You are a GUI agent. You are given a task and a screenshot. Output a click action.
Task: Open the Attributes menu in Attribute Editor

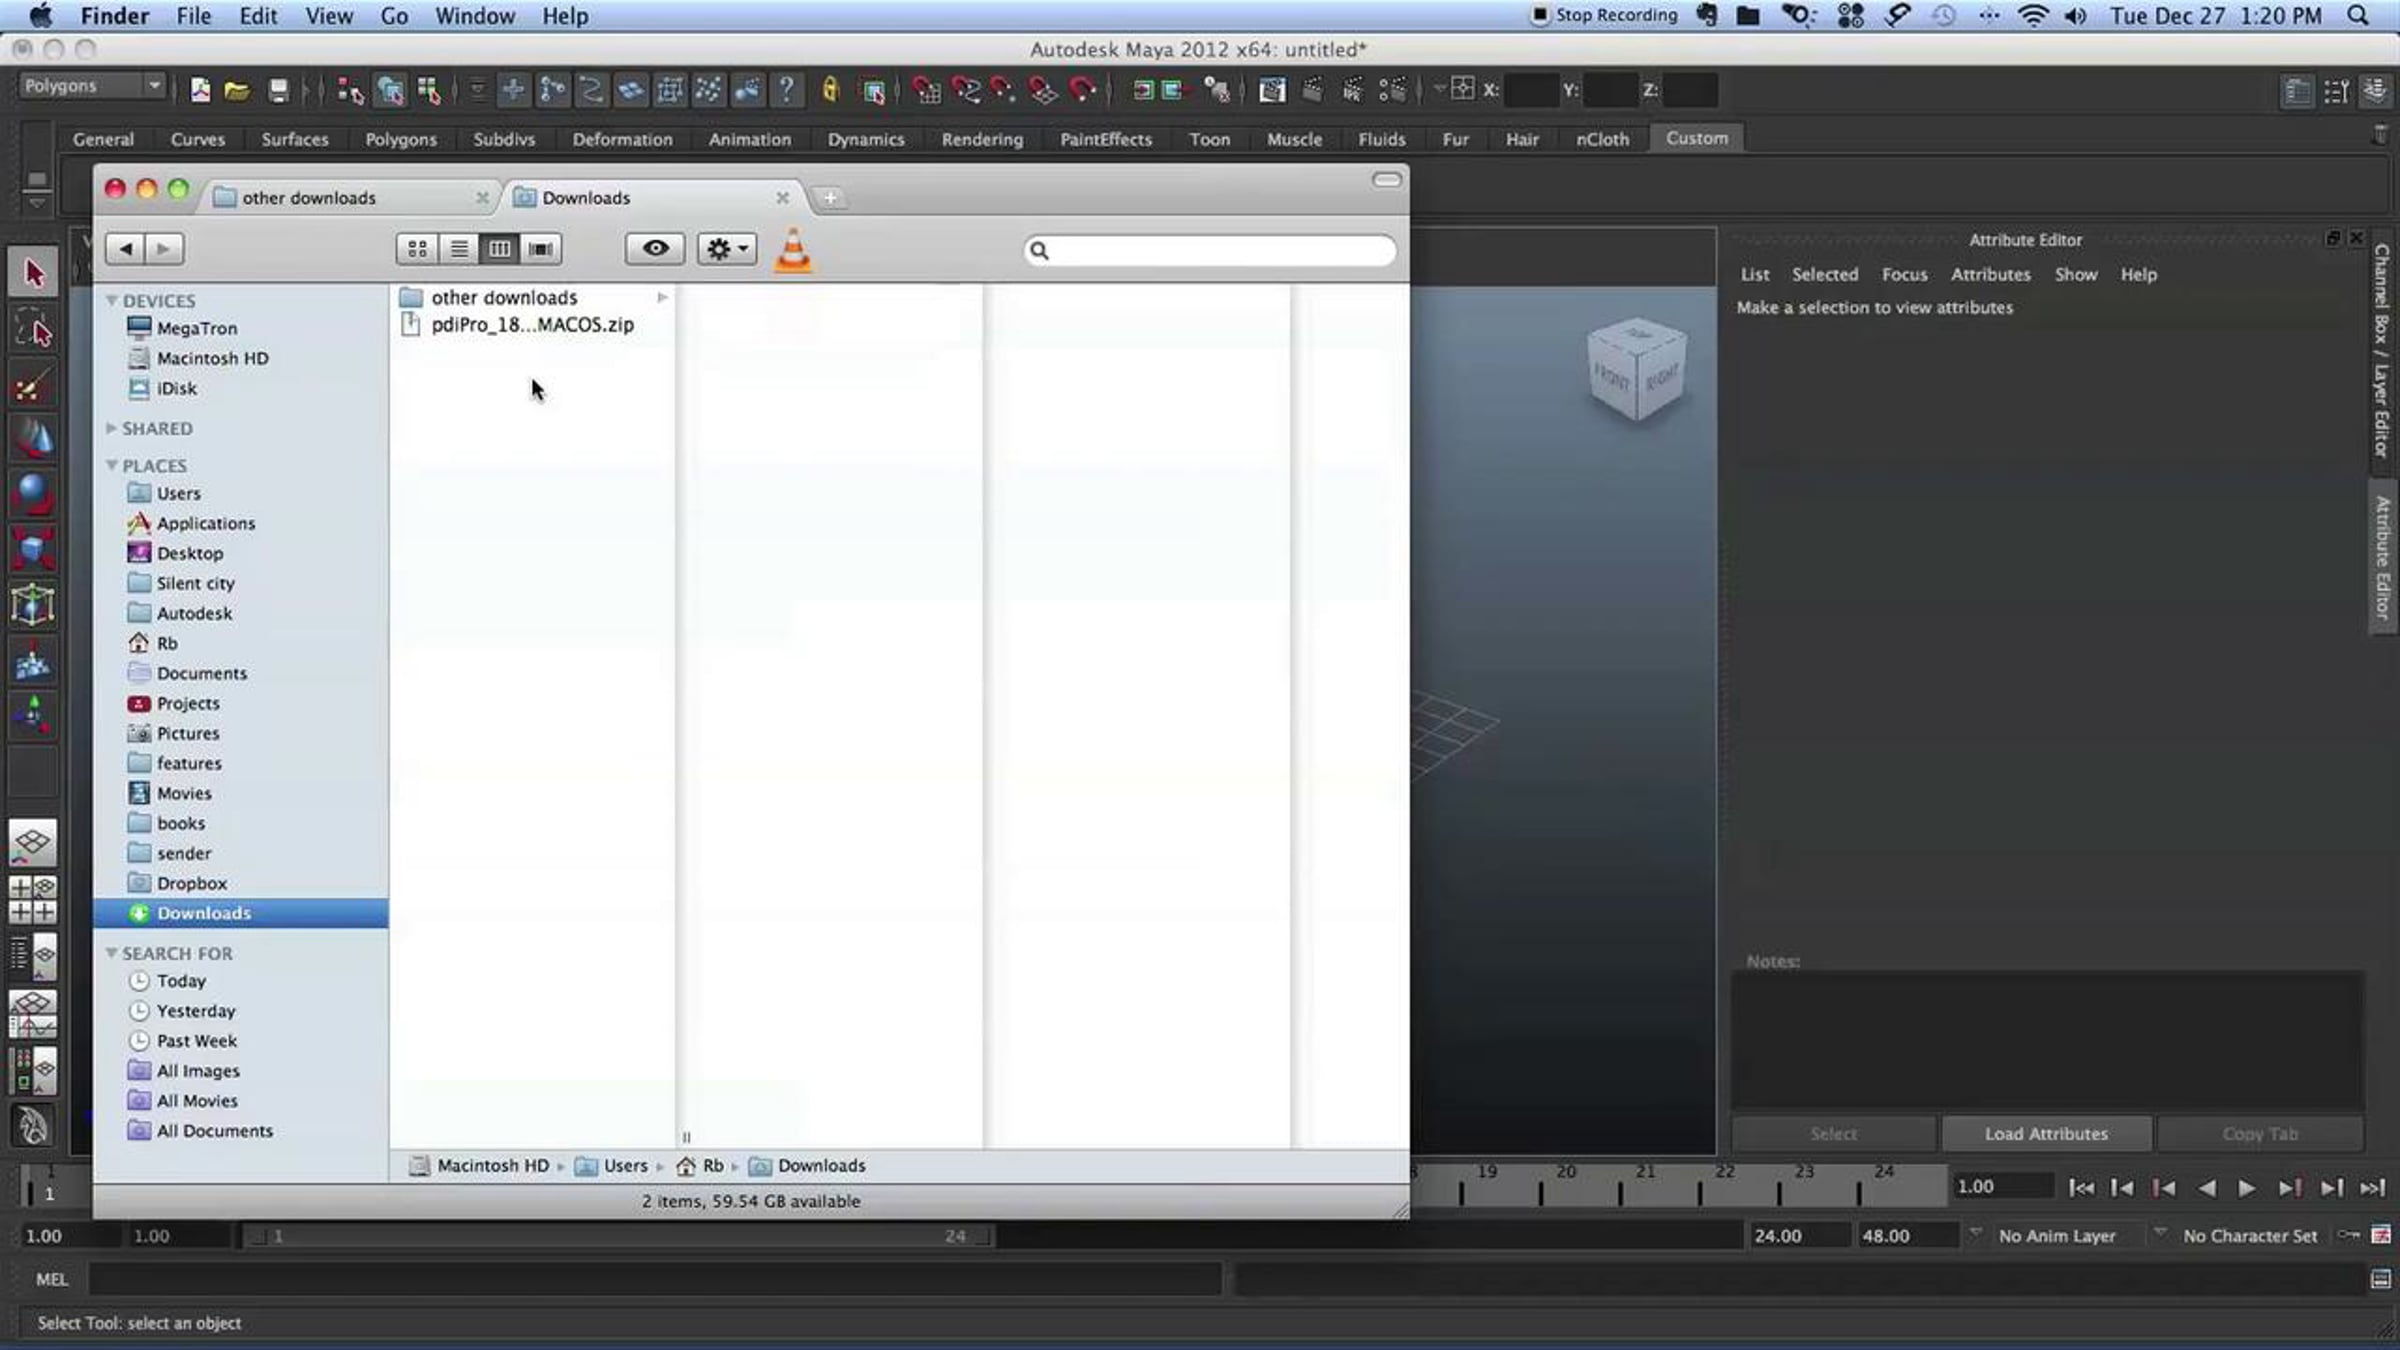click(x=1990, y=274)
